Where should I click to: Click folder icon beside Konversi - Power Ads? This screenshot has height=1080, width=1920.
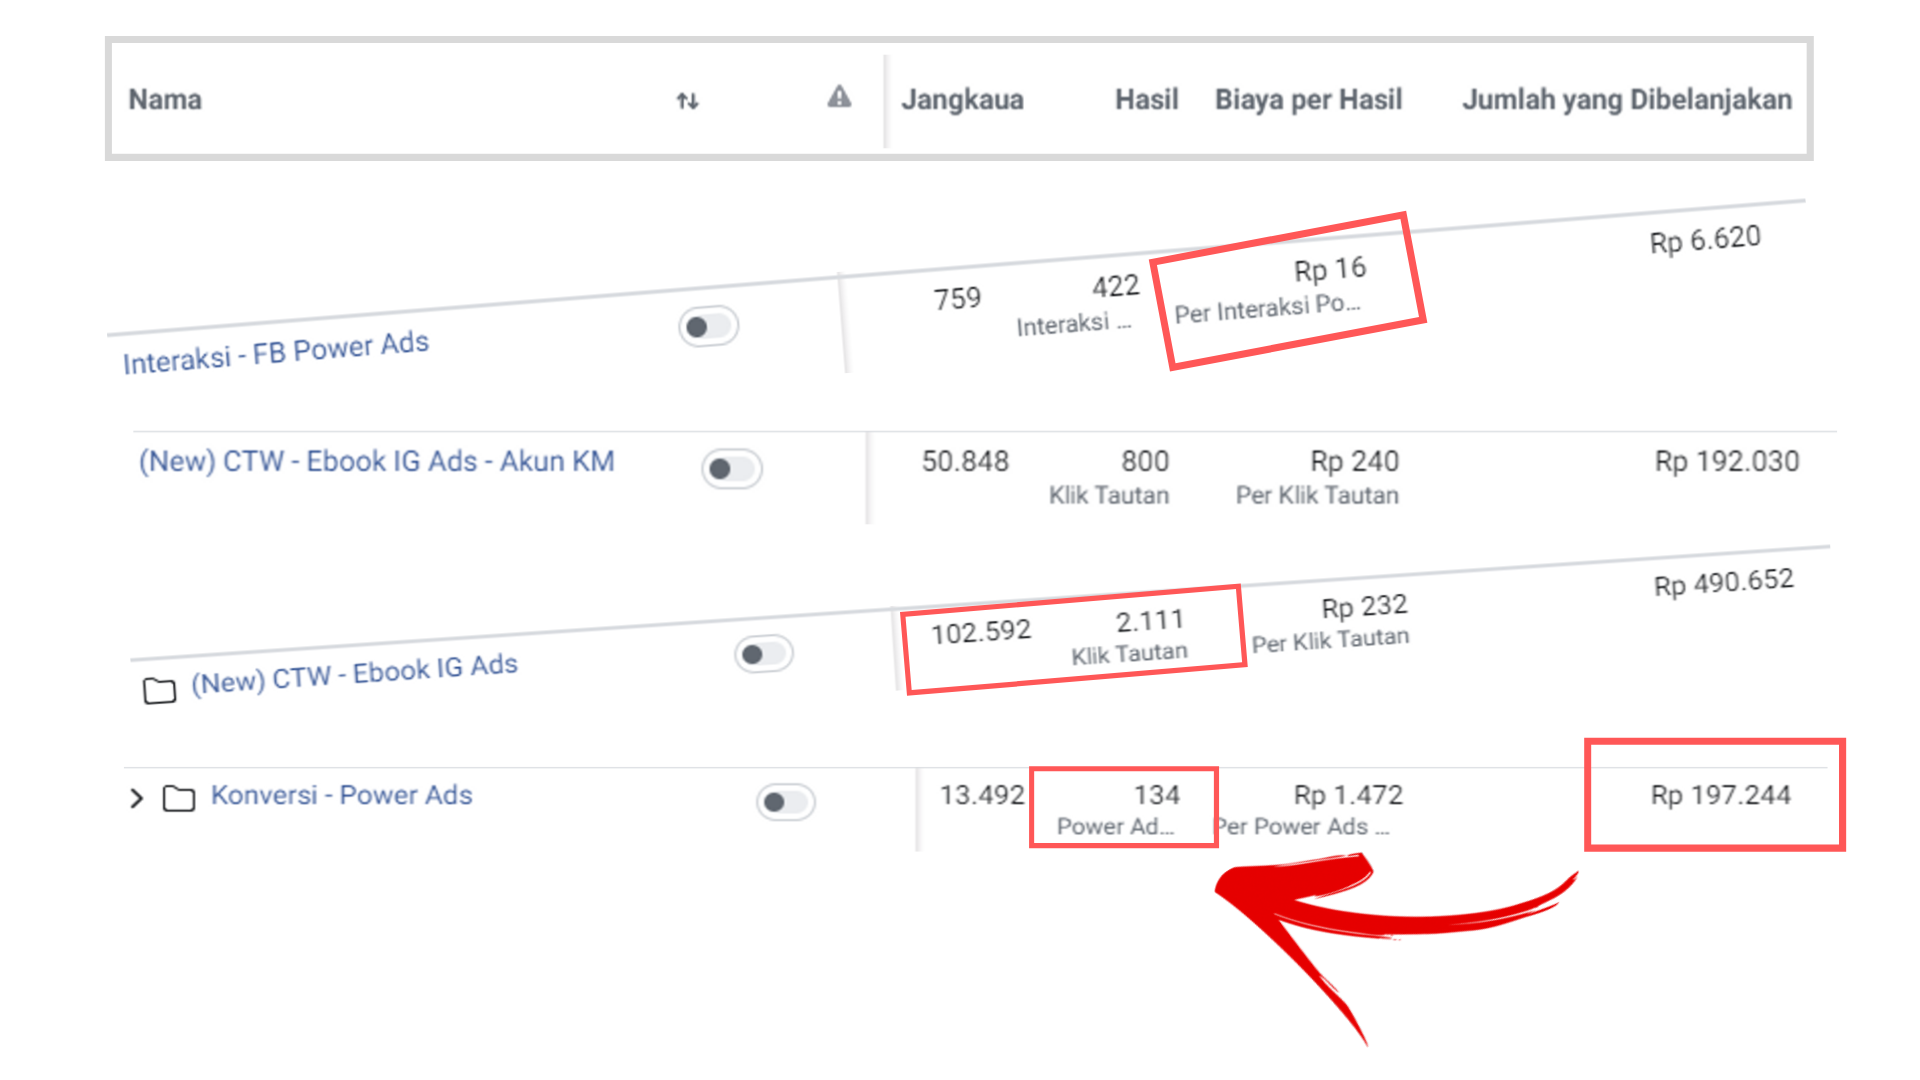click(x=179, y=798)
